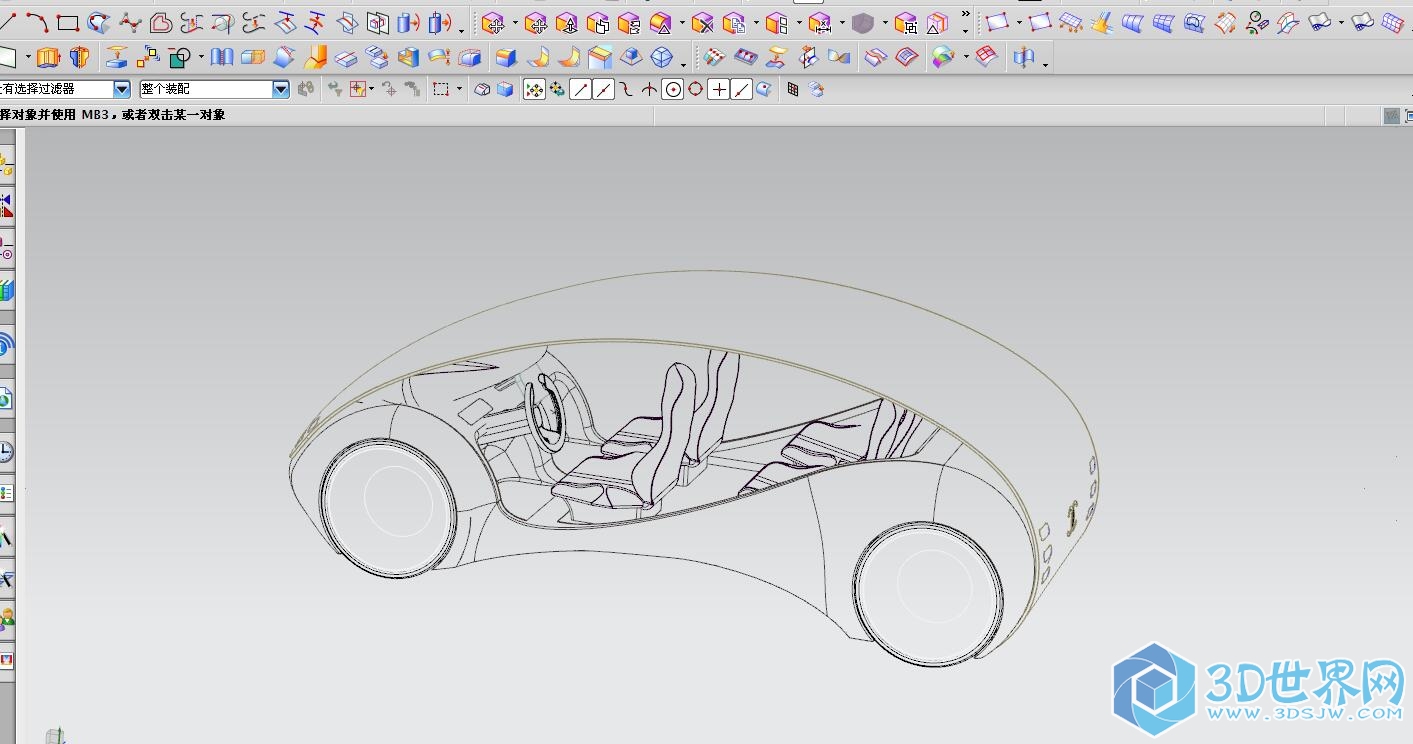
Task: Click the Four Point Surface icon
Action: tap(997, 22)
